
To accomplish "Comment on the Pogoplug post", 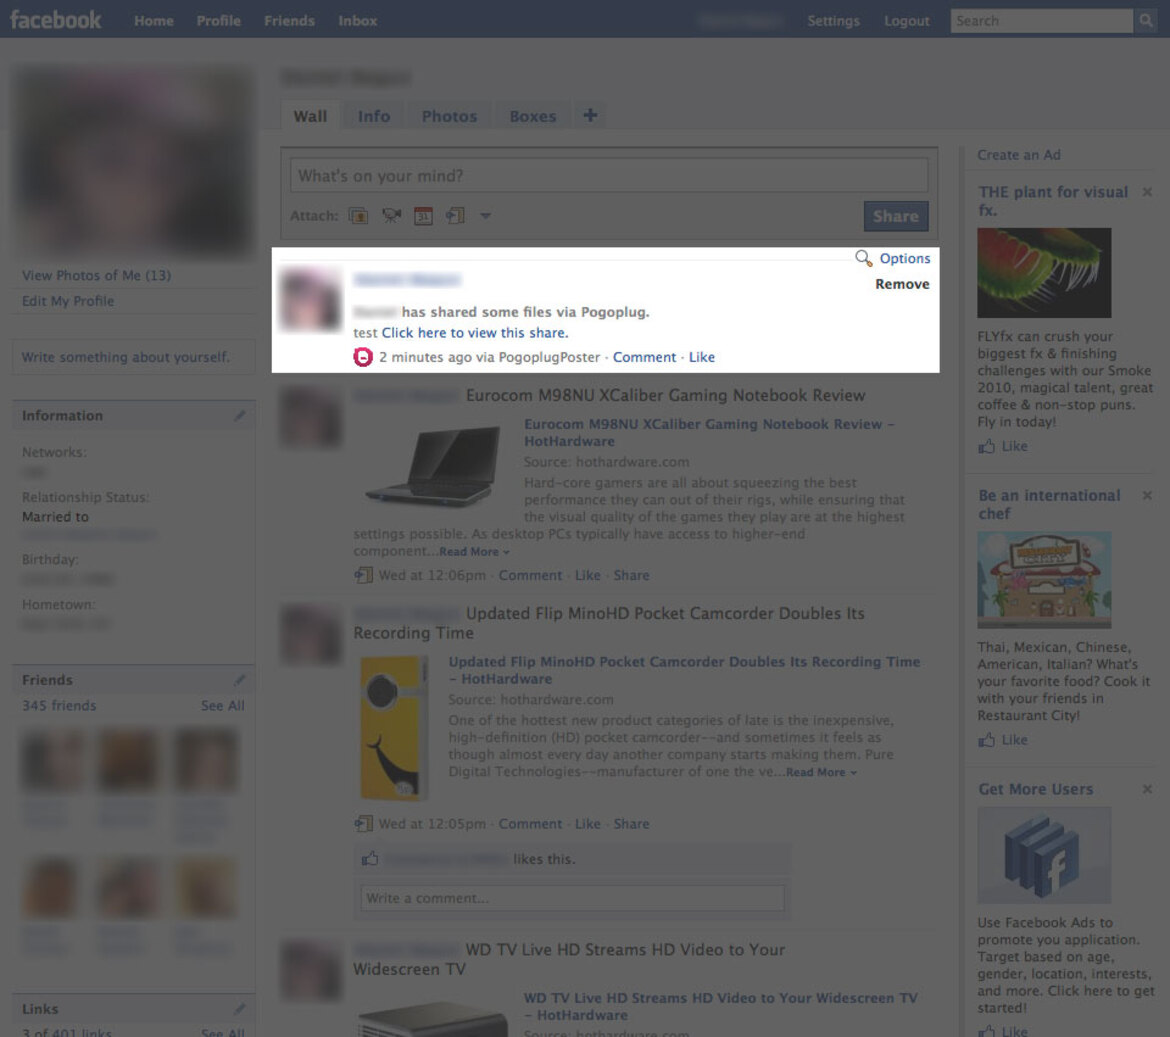I will pyautogui.click(x=644, y=357).
